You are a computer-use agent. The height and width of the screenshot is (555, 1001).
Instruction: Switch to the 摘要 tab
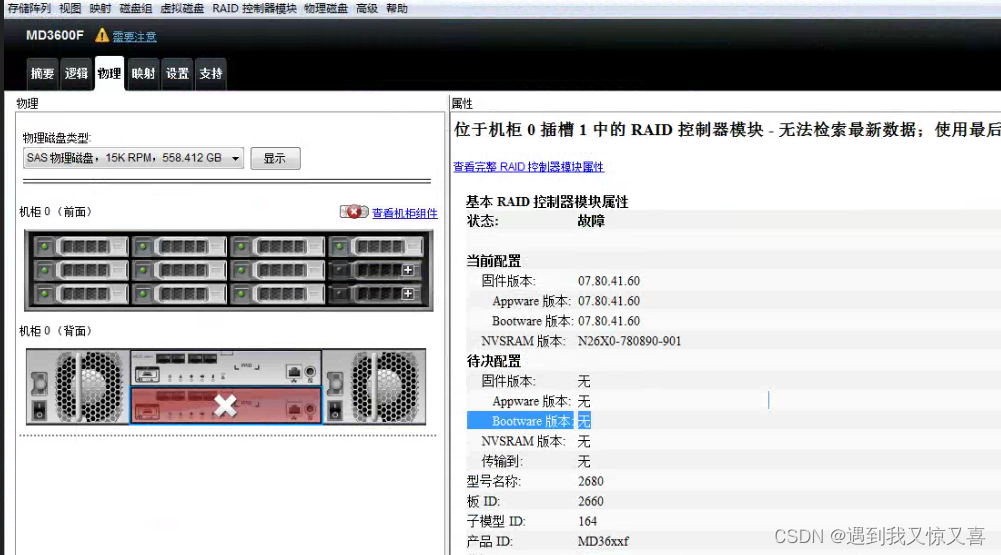click(x=43, y=73)
